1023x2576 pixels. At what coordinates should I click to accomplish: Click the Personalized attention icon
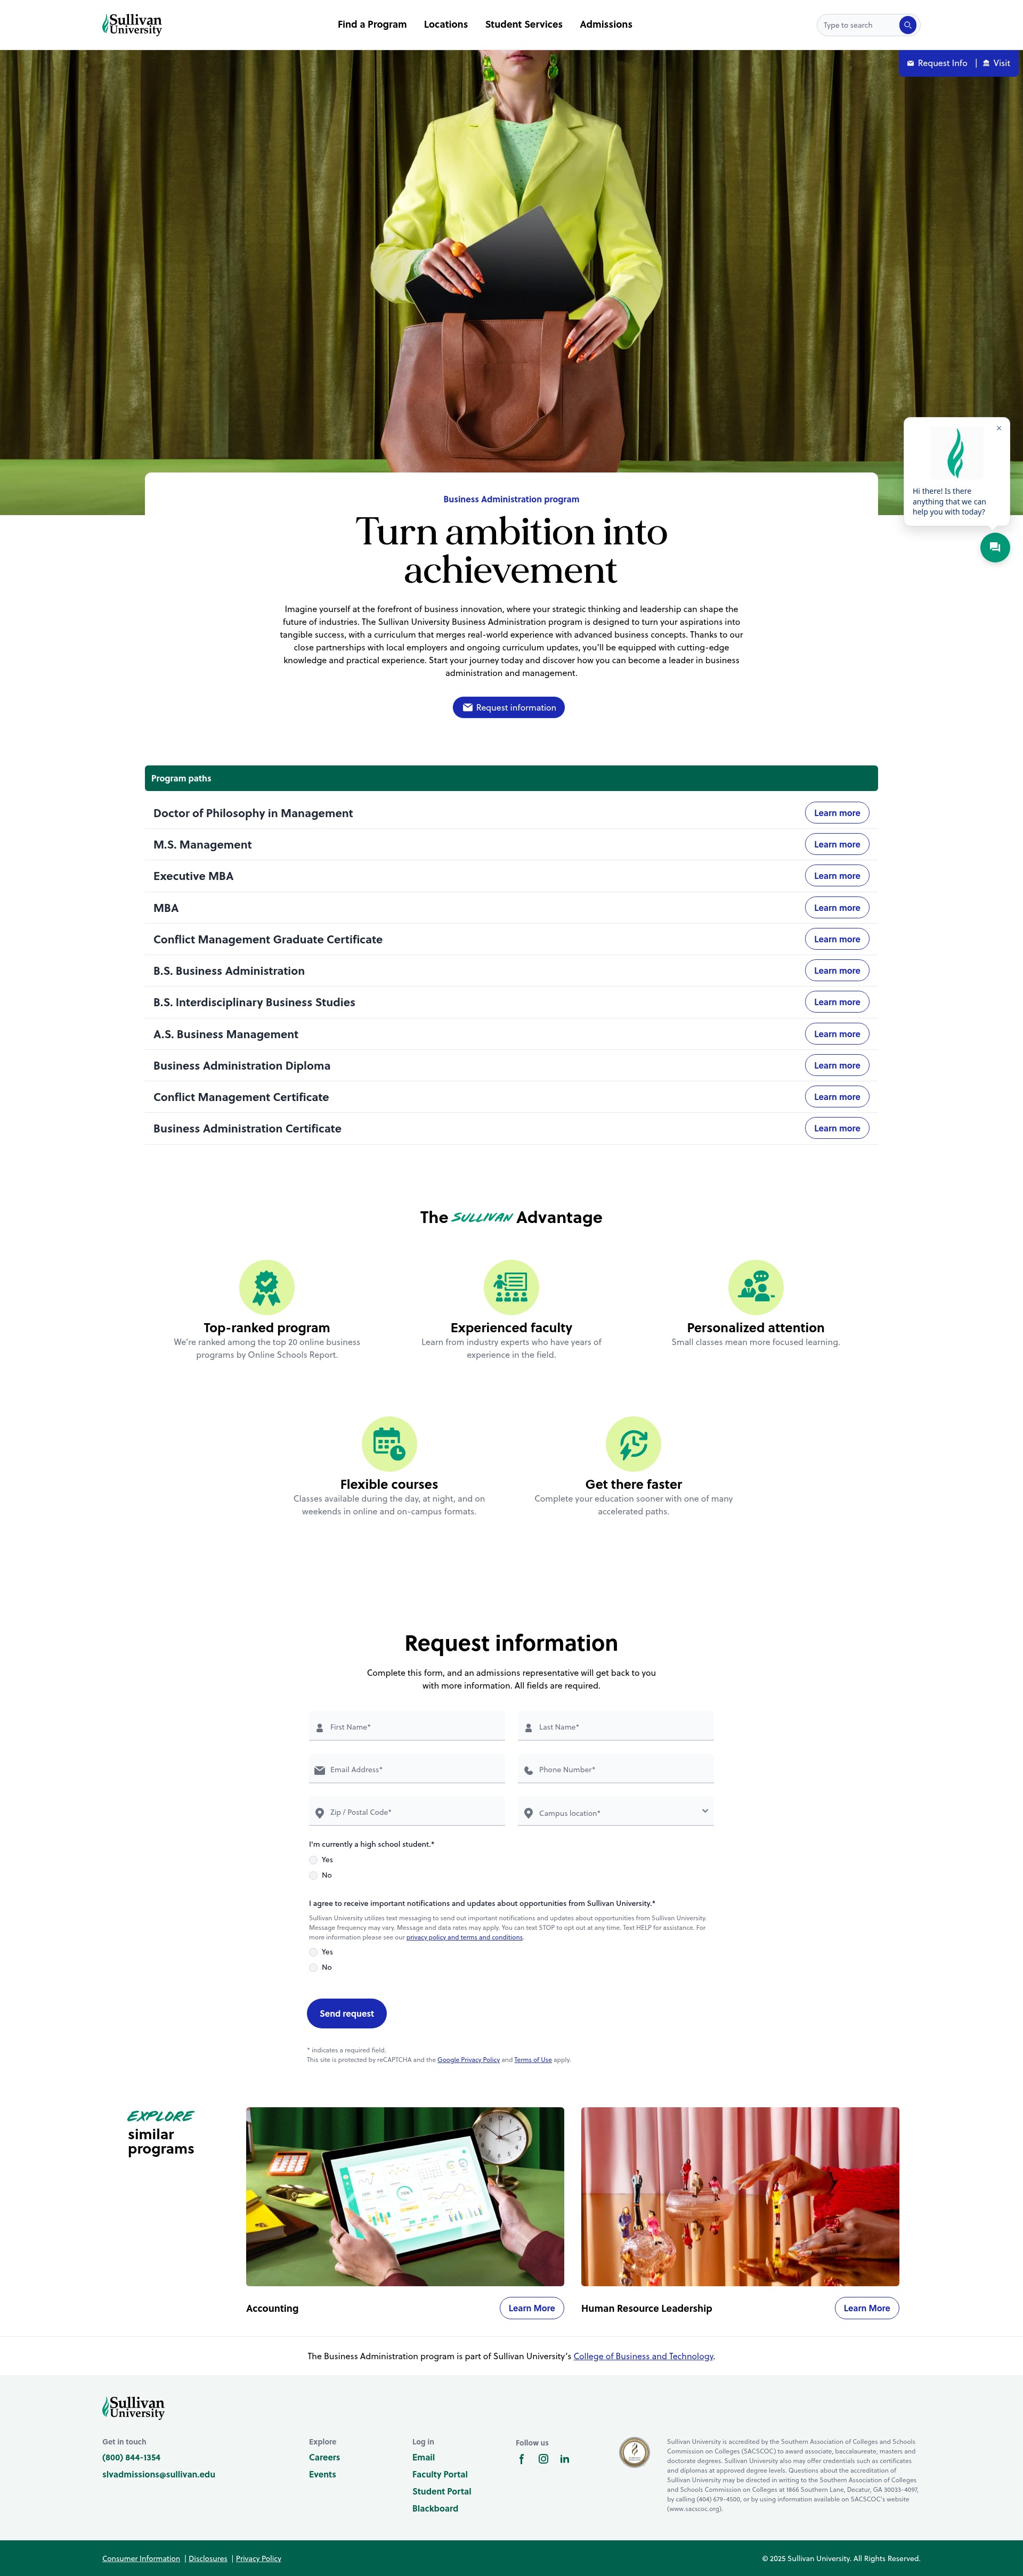pyautogui.click(x=756, y=1287)
